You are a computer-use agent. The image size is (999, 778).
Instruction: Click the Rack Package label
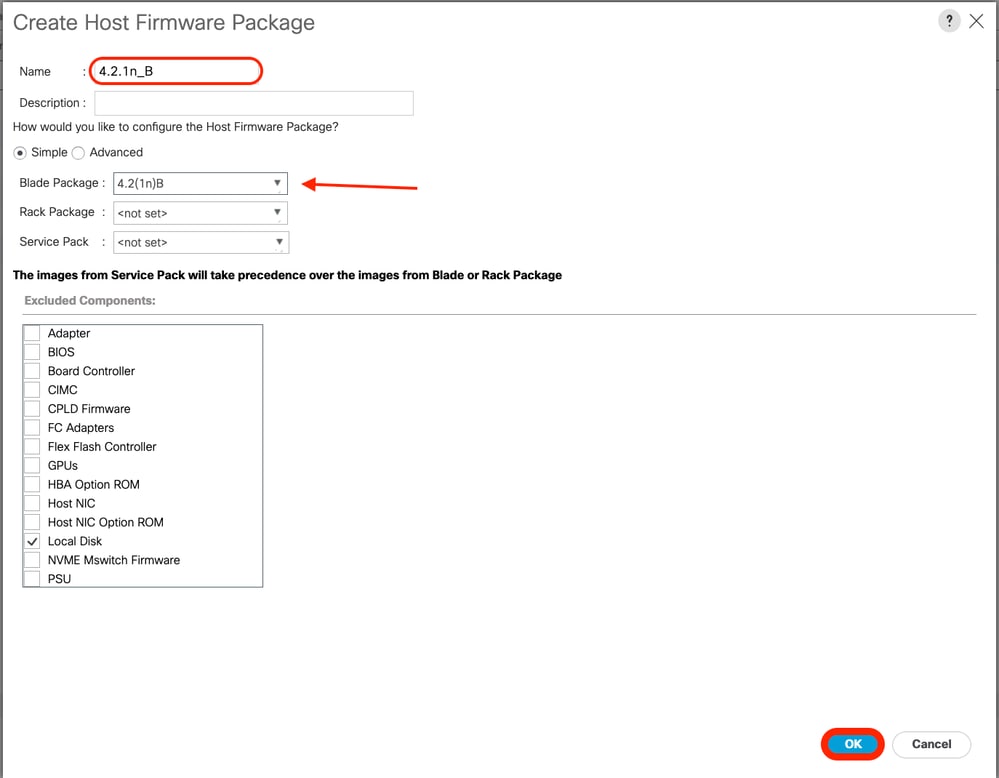coord(57,212)
